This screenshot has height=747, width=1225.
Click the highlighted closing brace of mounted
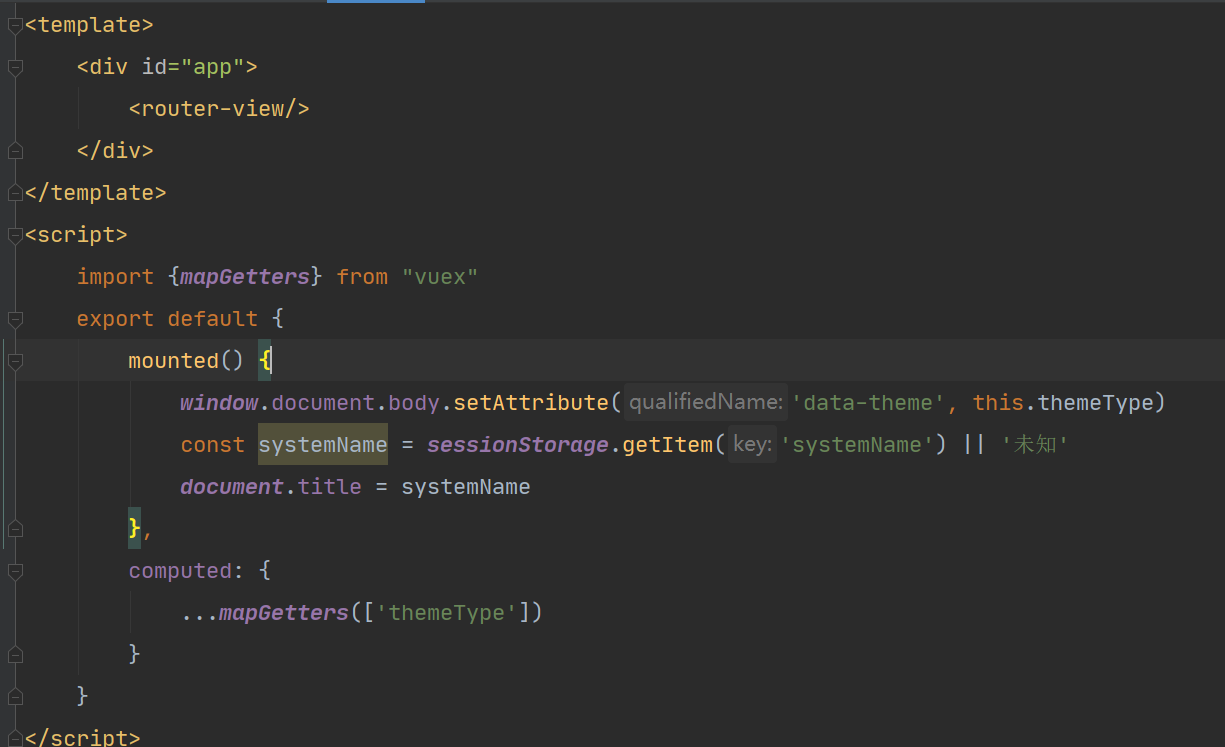pos(134,529)
